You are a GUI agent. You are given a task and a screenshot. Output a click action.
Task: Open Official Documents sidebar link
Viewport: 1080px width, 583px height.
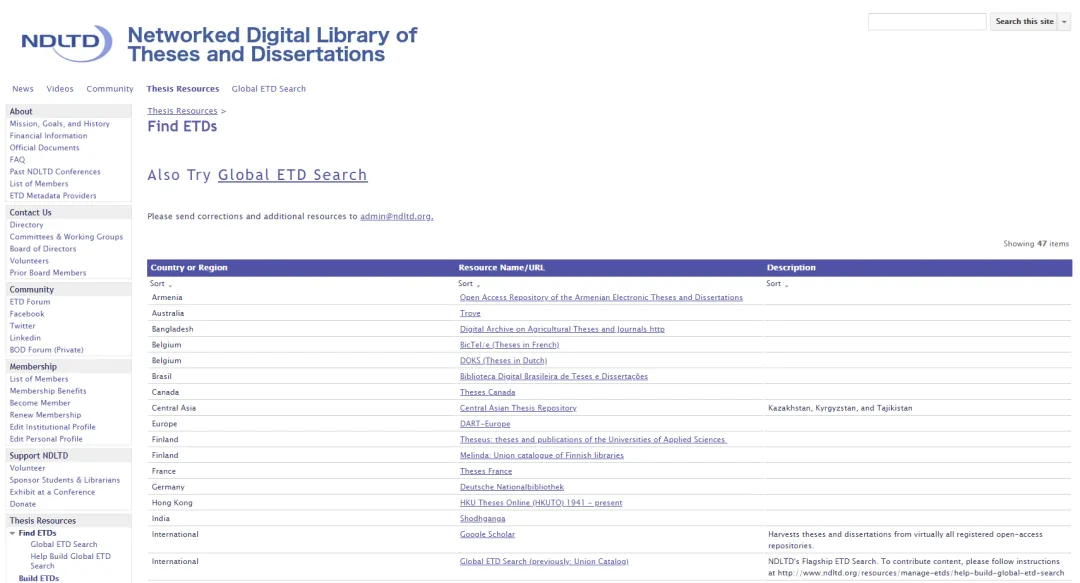pos(44,147)
